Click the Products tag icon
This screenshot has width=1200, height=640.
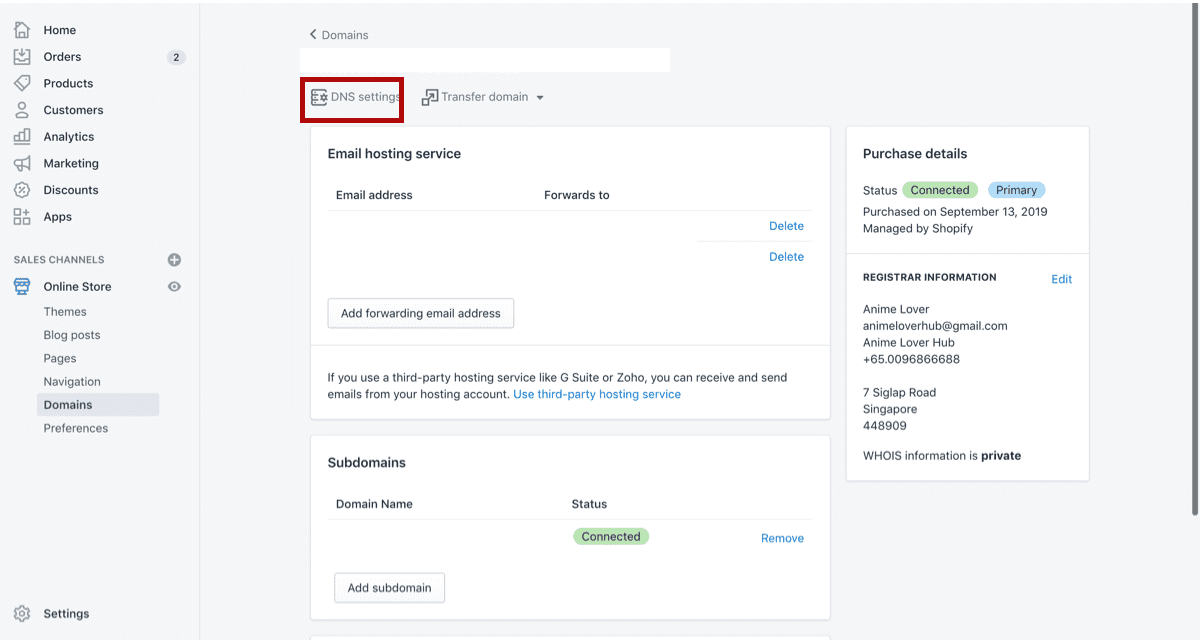tap(22, 83)
